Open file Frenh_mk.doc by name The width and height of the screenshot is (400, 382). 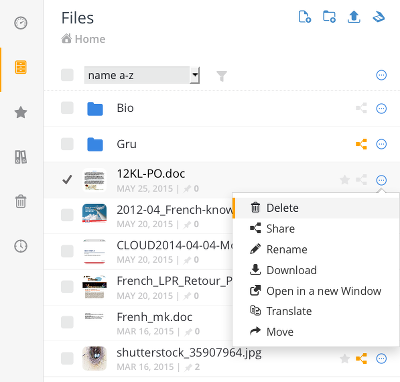[154, 317]
